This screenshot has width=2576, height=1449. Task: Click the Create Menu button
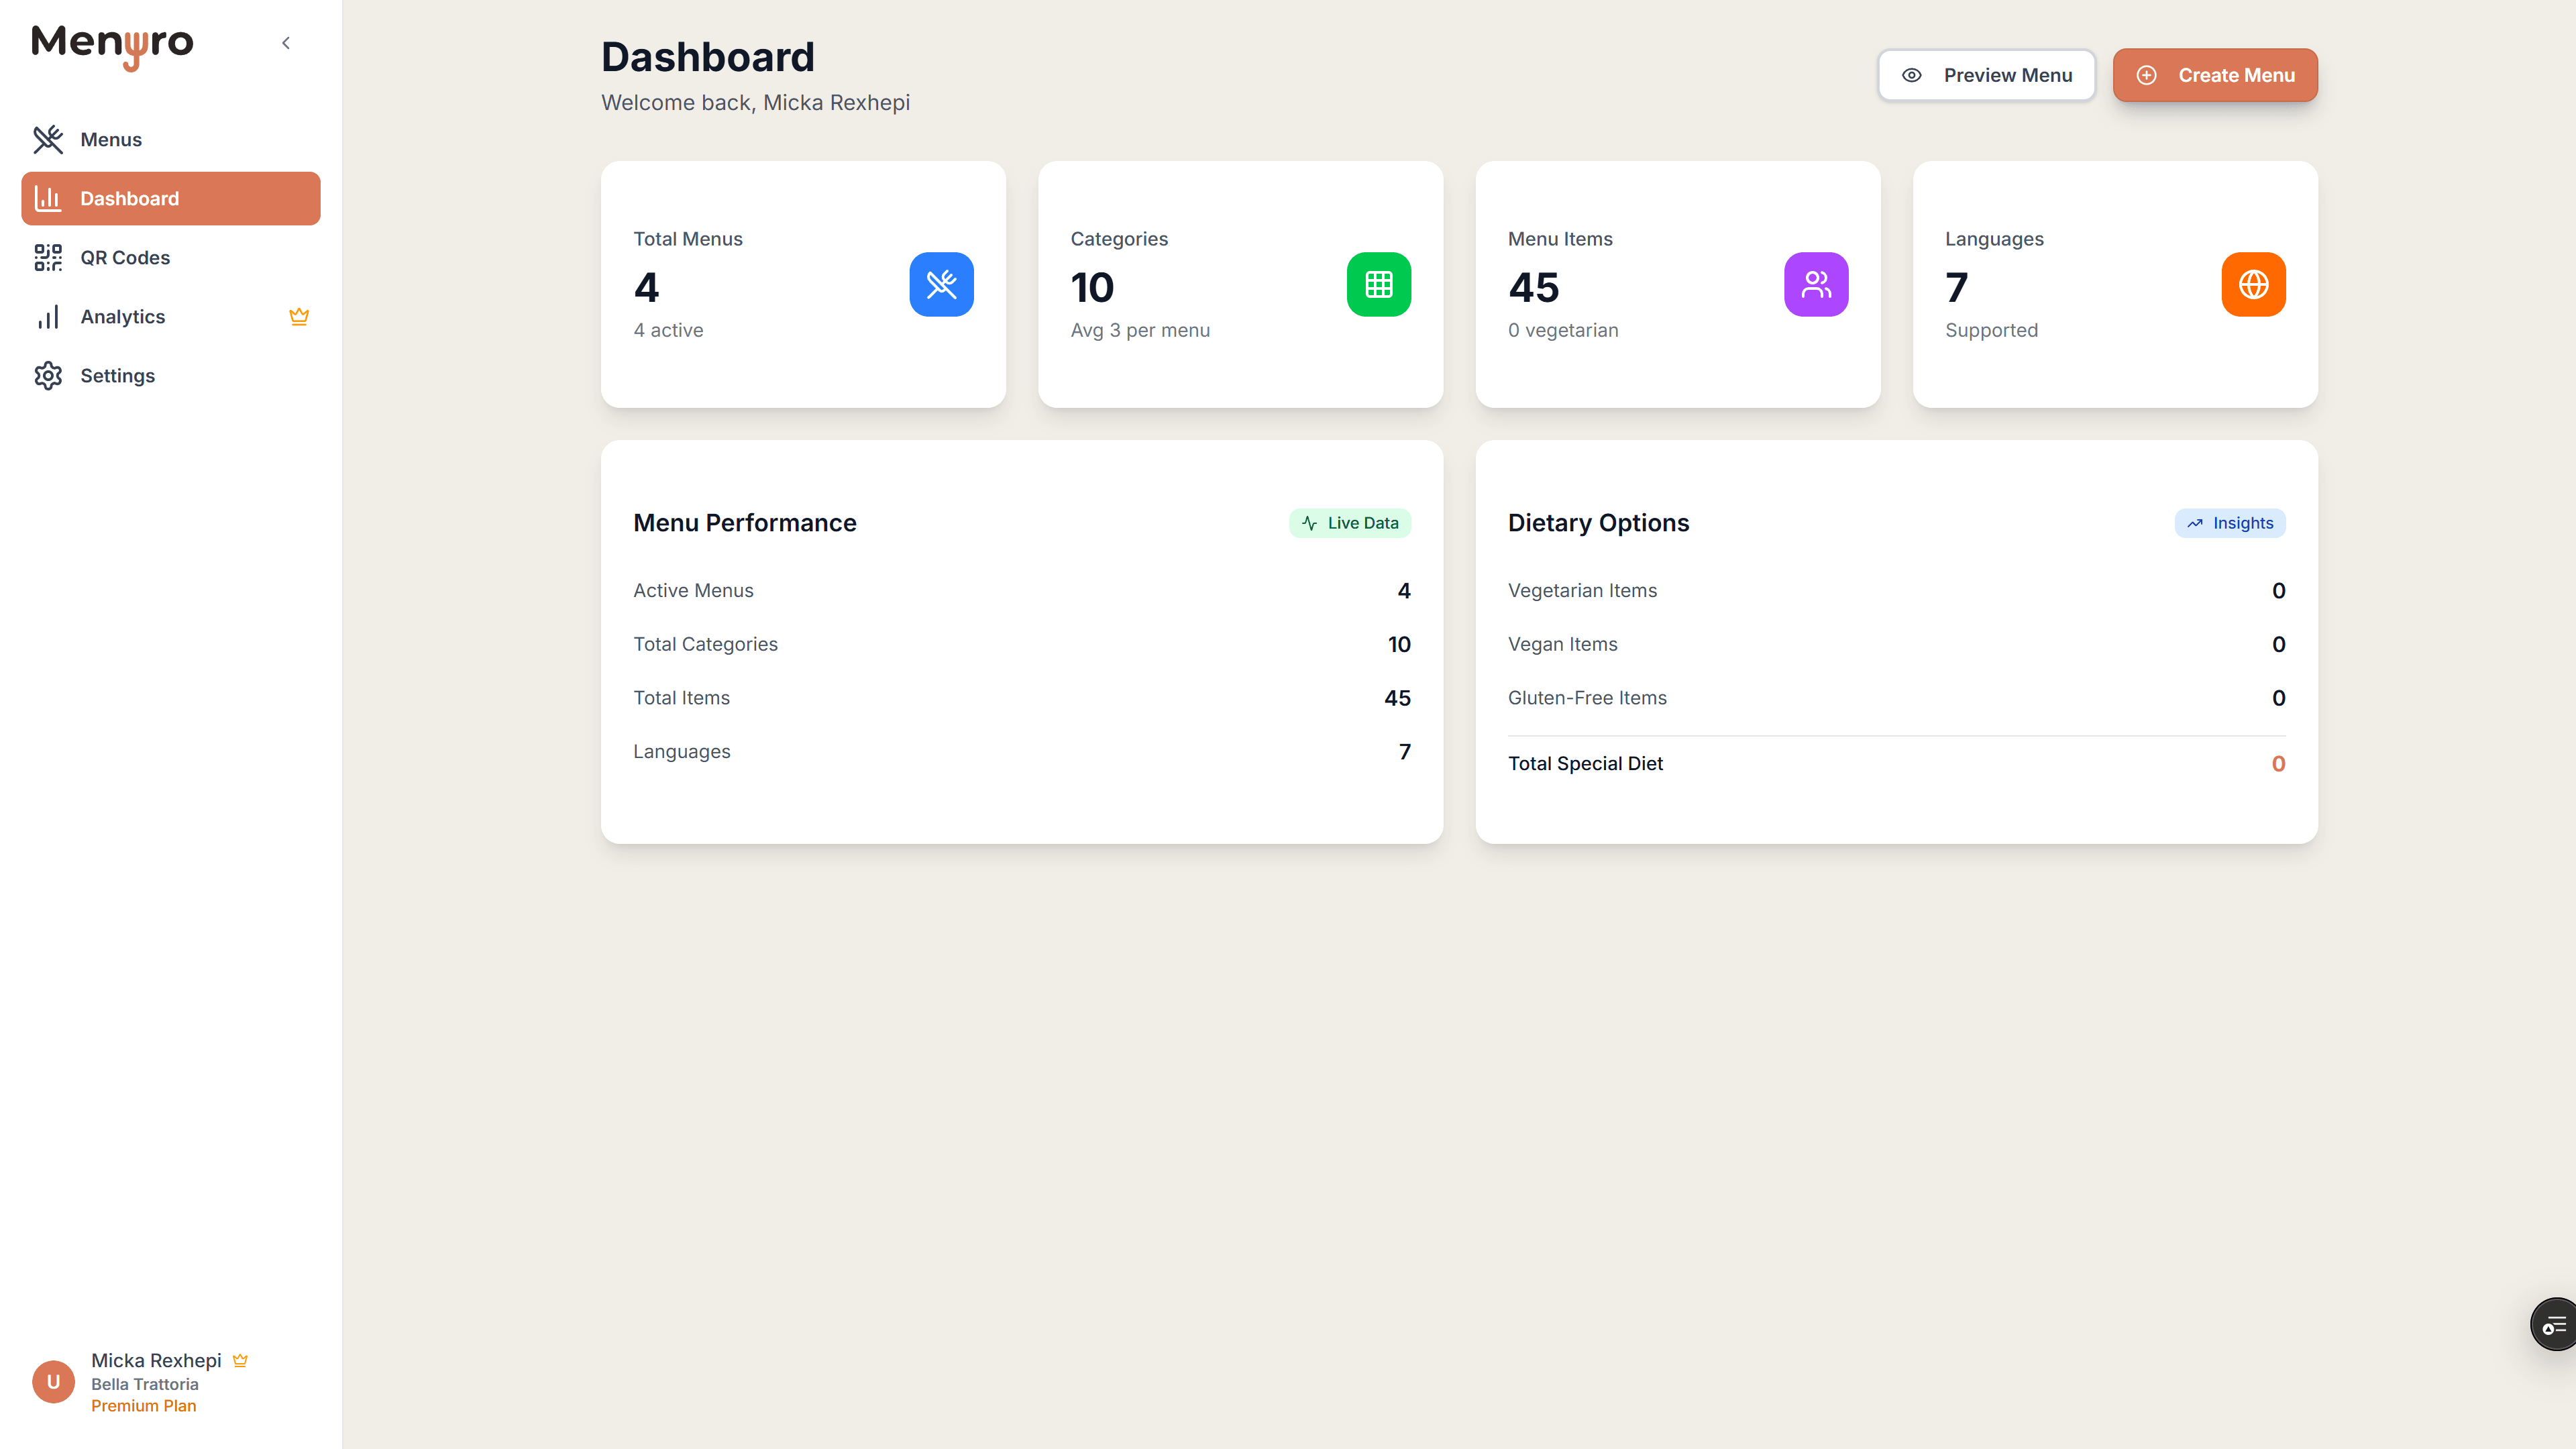click(x=2214, y=75)
